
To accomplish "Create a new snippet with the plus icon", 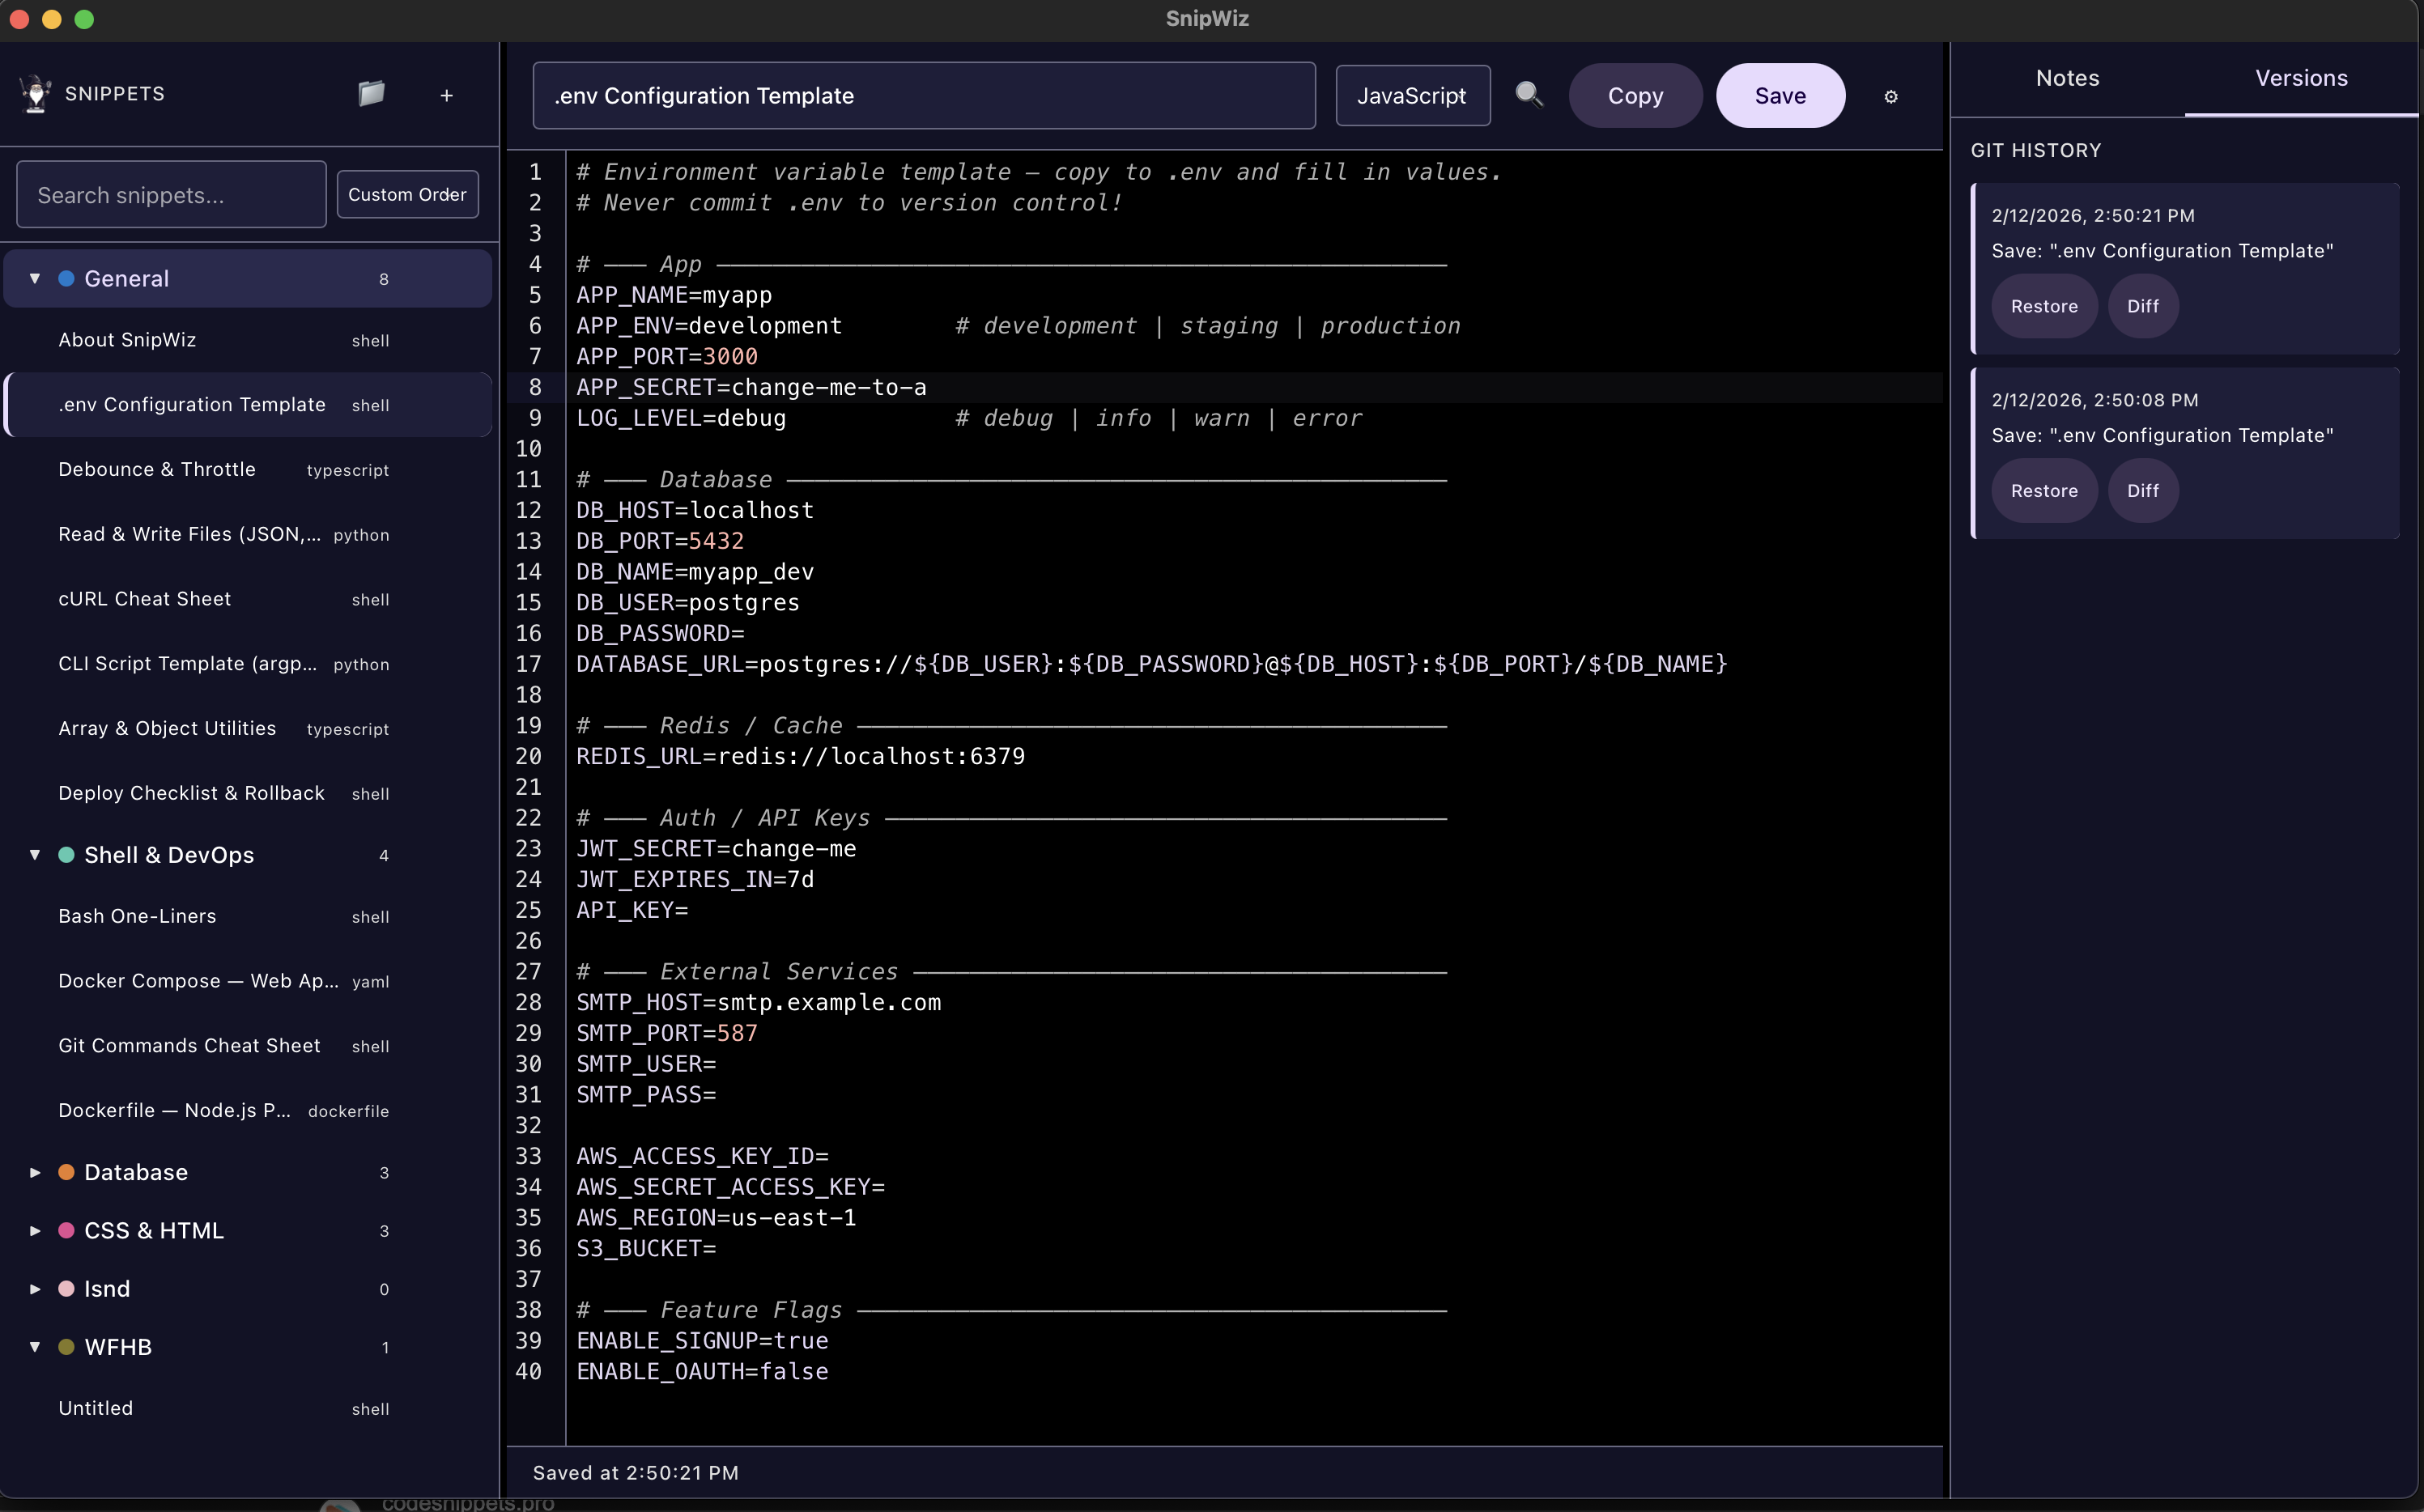I will pos(446,95).
